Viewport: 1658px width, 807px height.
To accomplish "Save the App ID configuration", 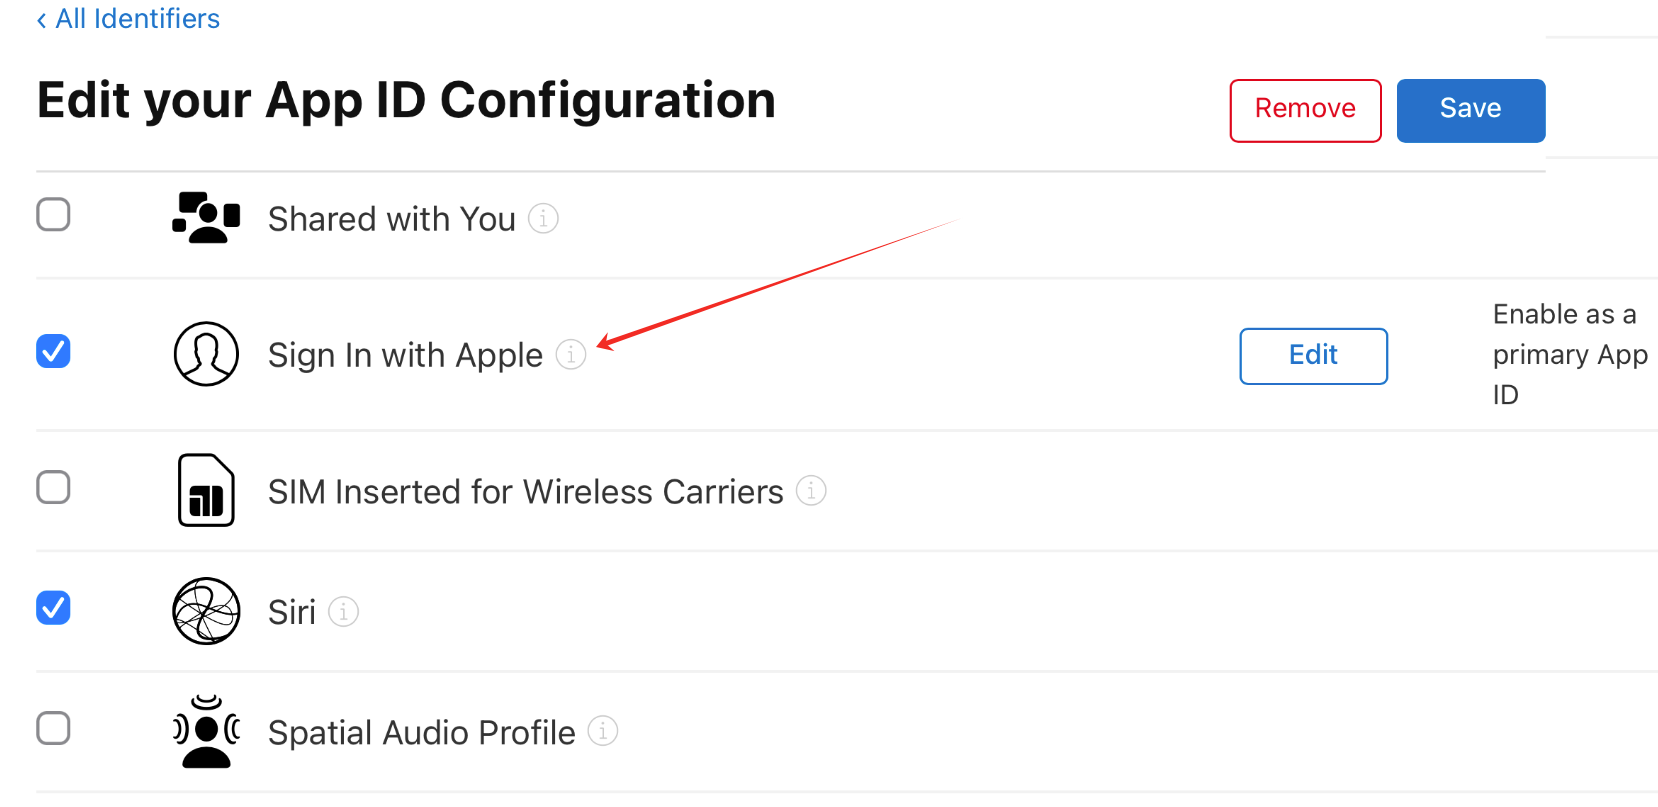I will click(x=1471, y=111).
